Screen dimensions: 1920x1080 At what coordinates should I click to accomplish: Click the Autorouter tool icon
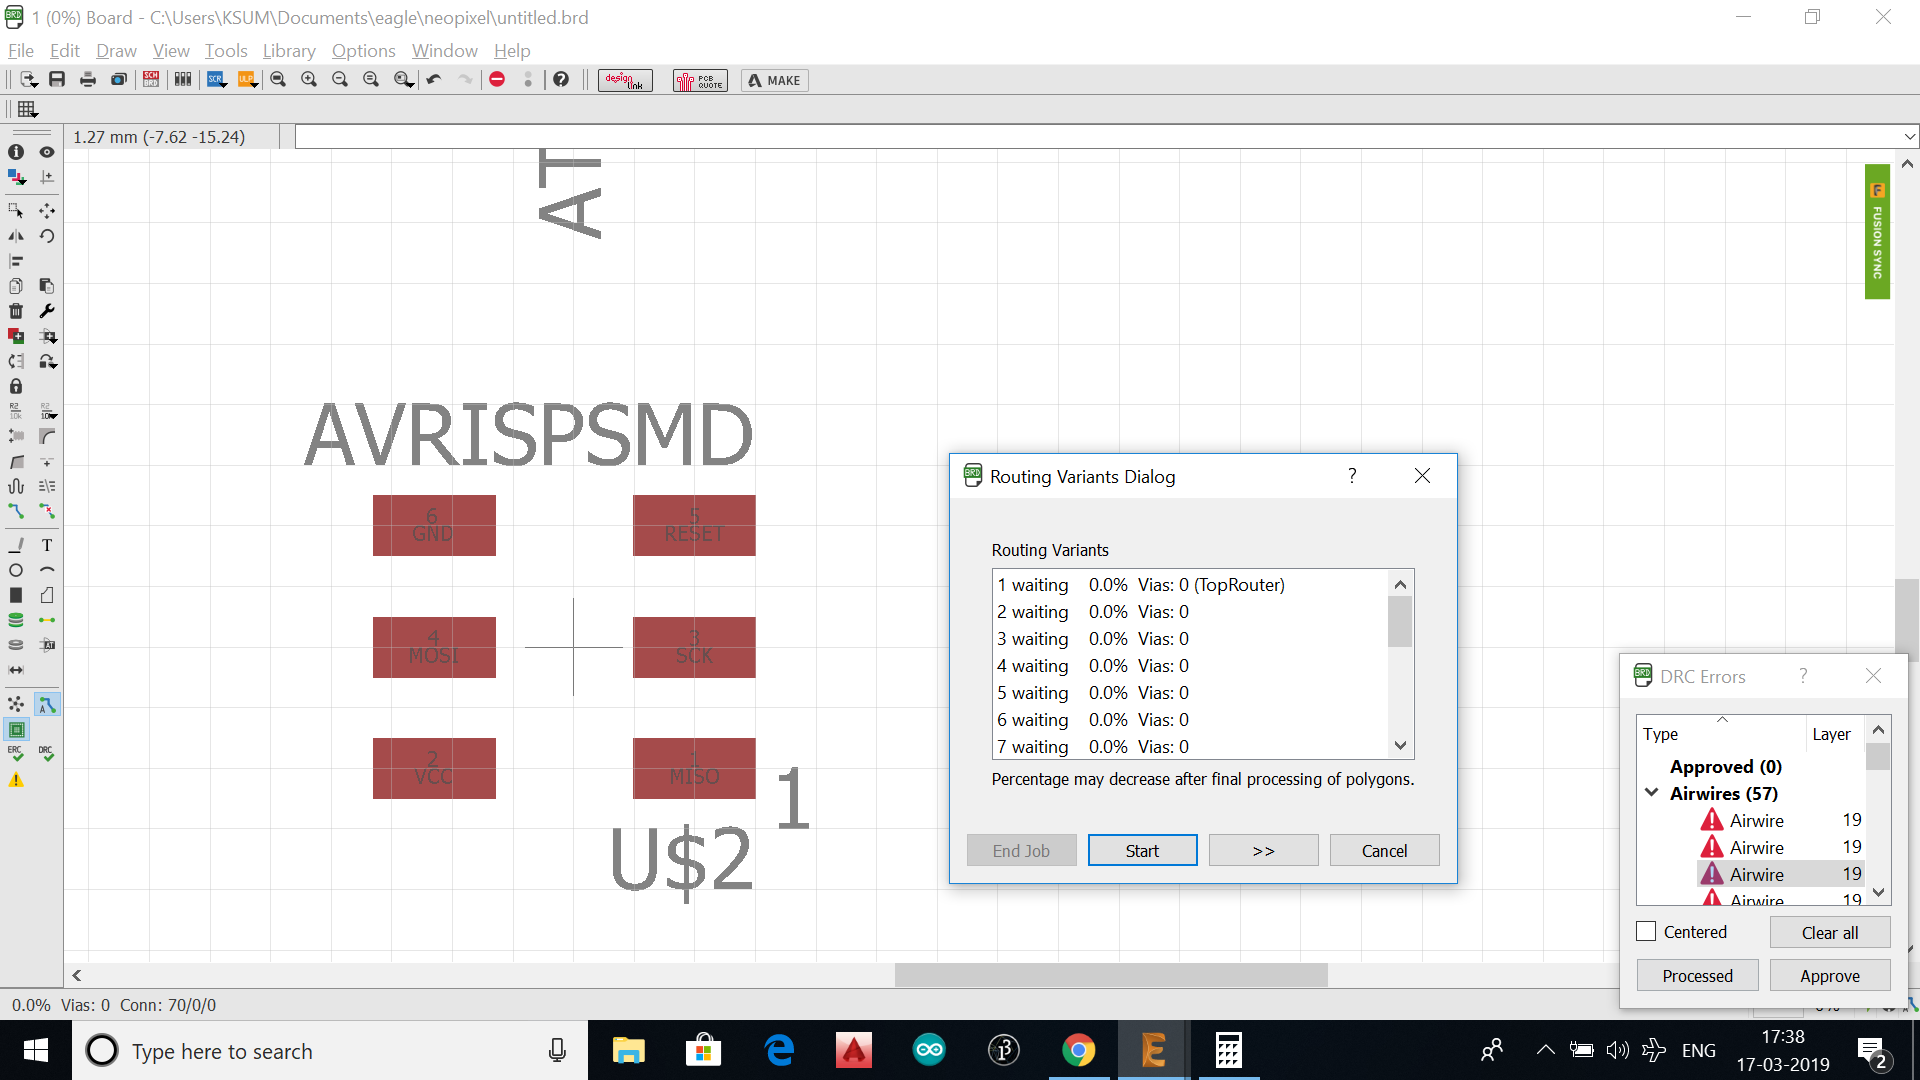tap(47, 705)
